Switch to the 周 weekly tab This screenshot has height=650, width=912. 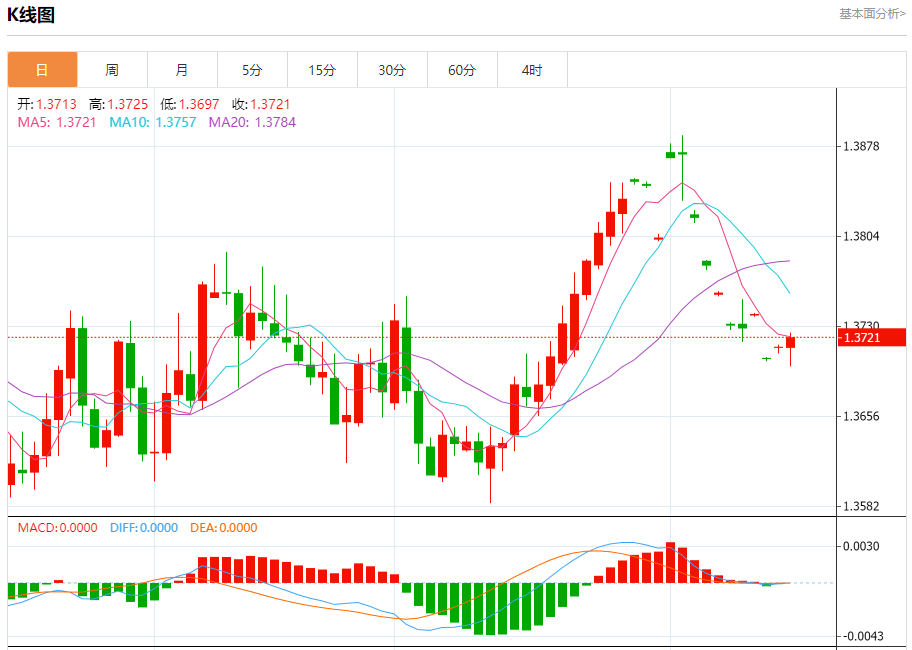[112, 70]
